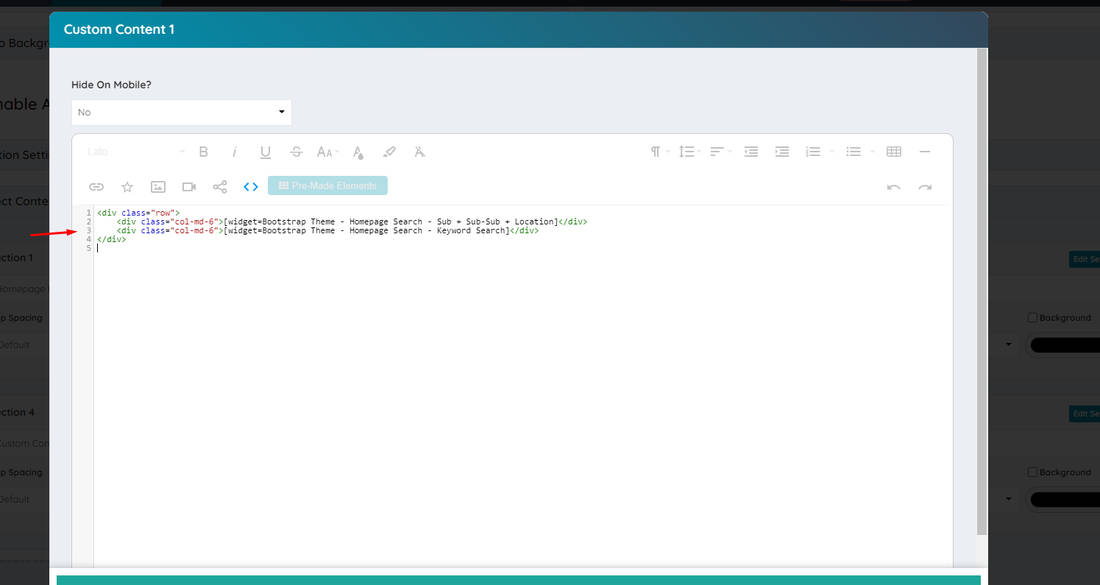Insert an image into the content
The height and width of the screenshot is (585, 1100).
coord(158,186)
